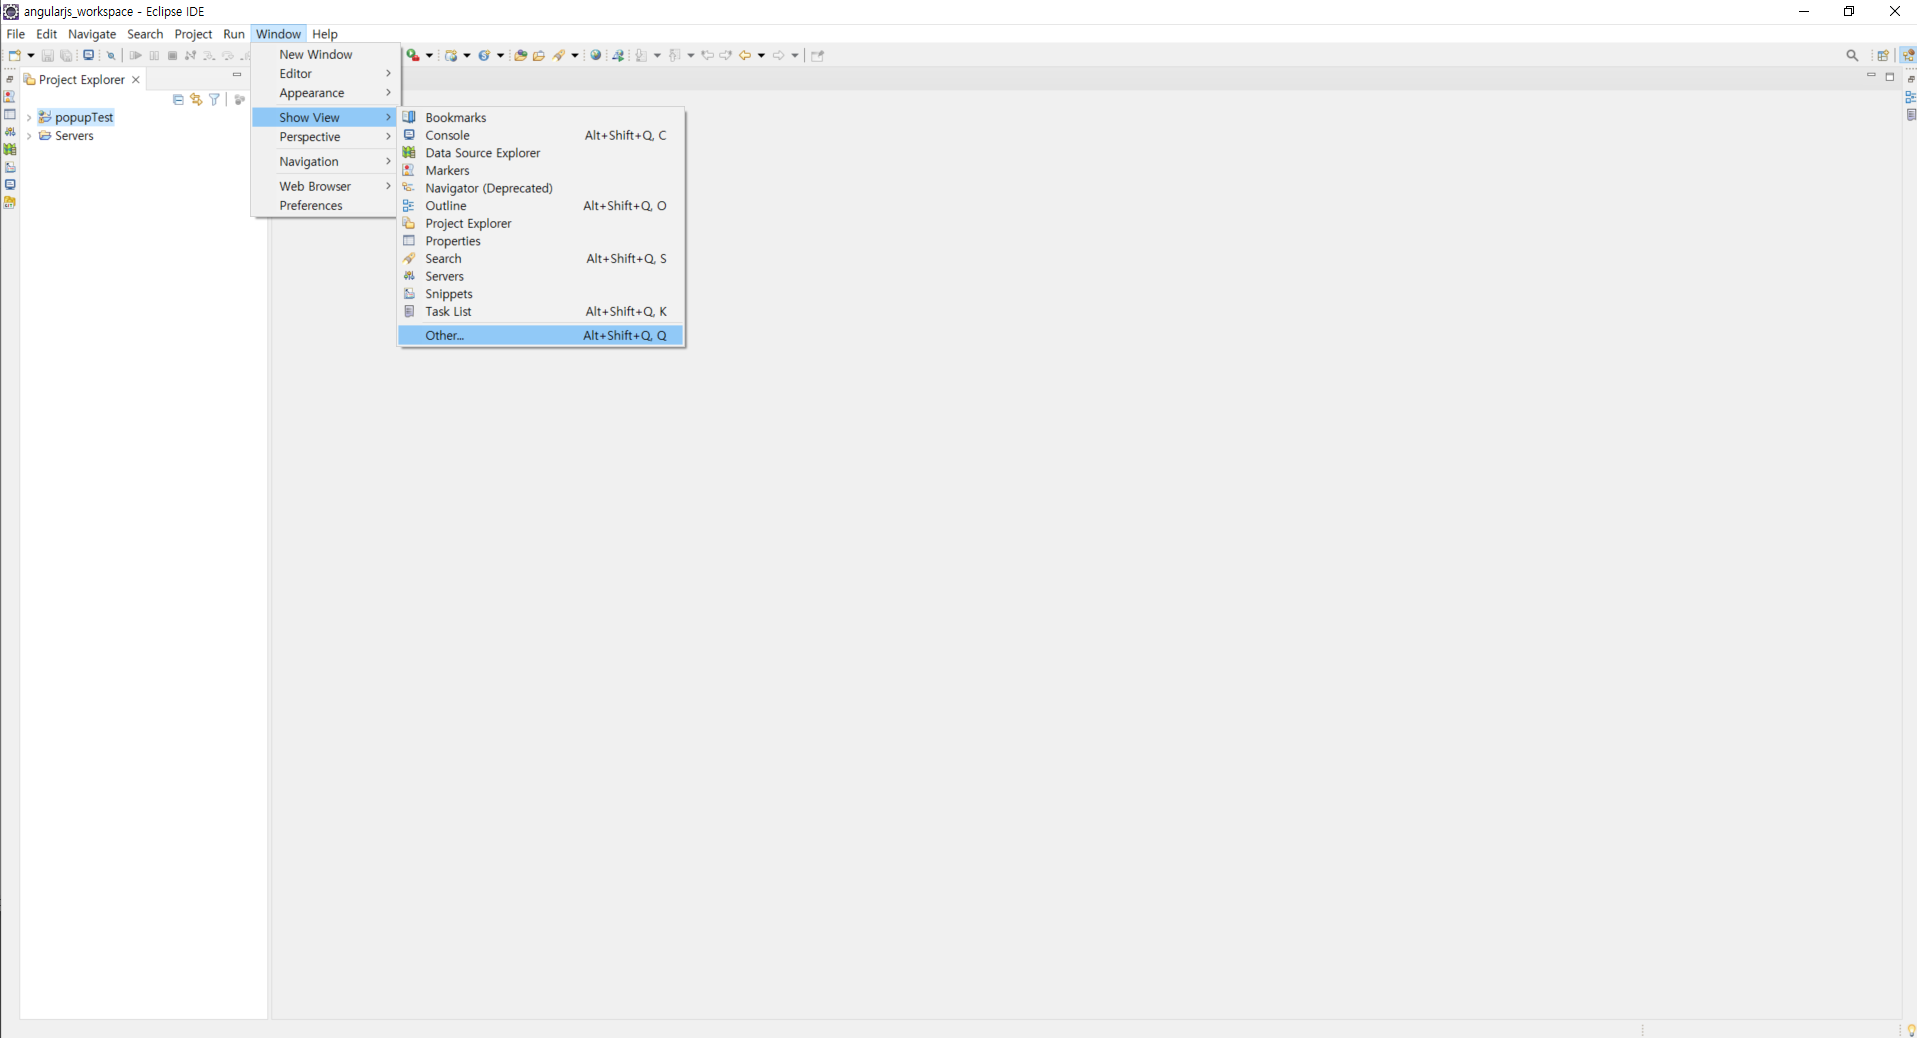The image size is (1917, 1038).
Task: Click the left-trim Git Staging icon
Action: (10, 202)
